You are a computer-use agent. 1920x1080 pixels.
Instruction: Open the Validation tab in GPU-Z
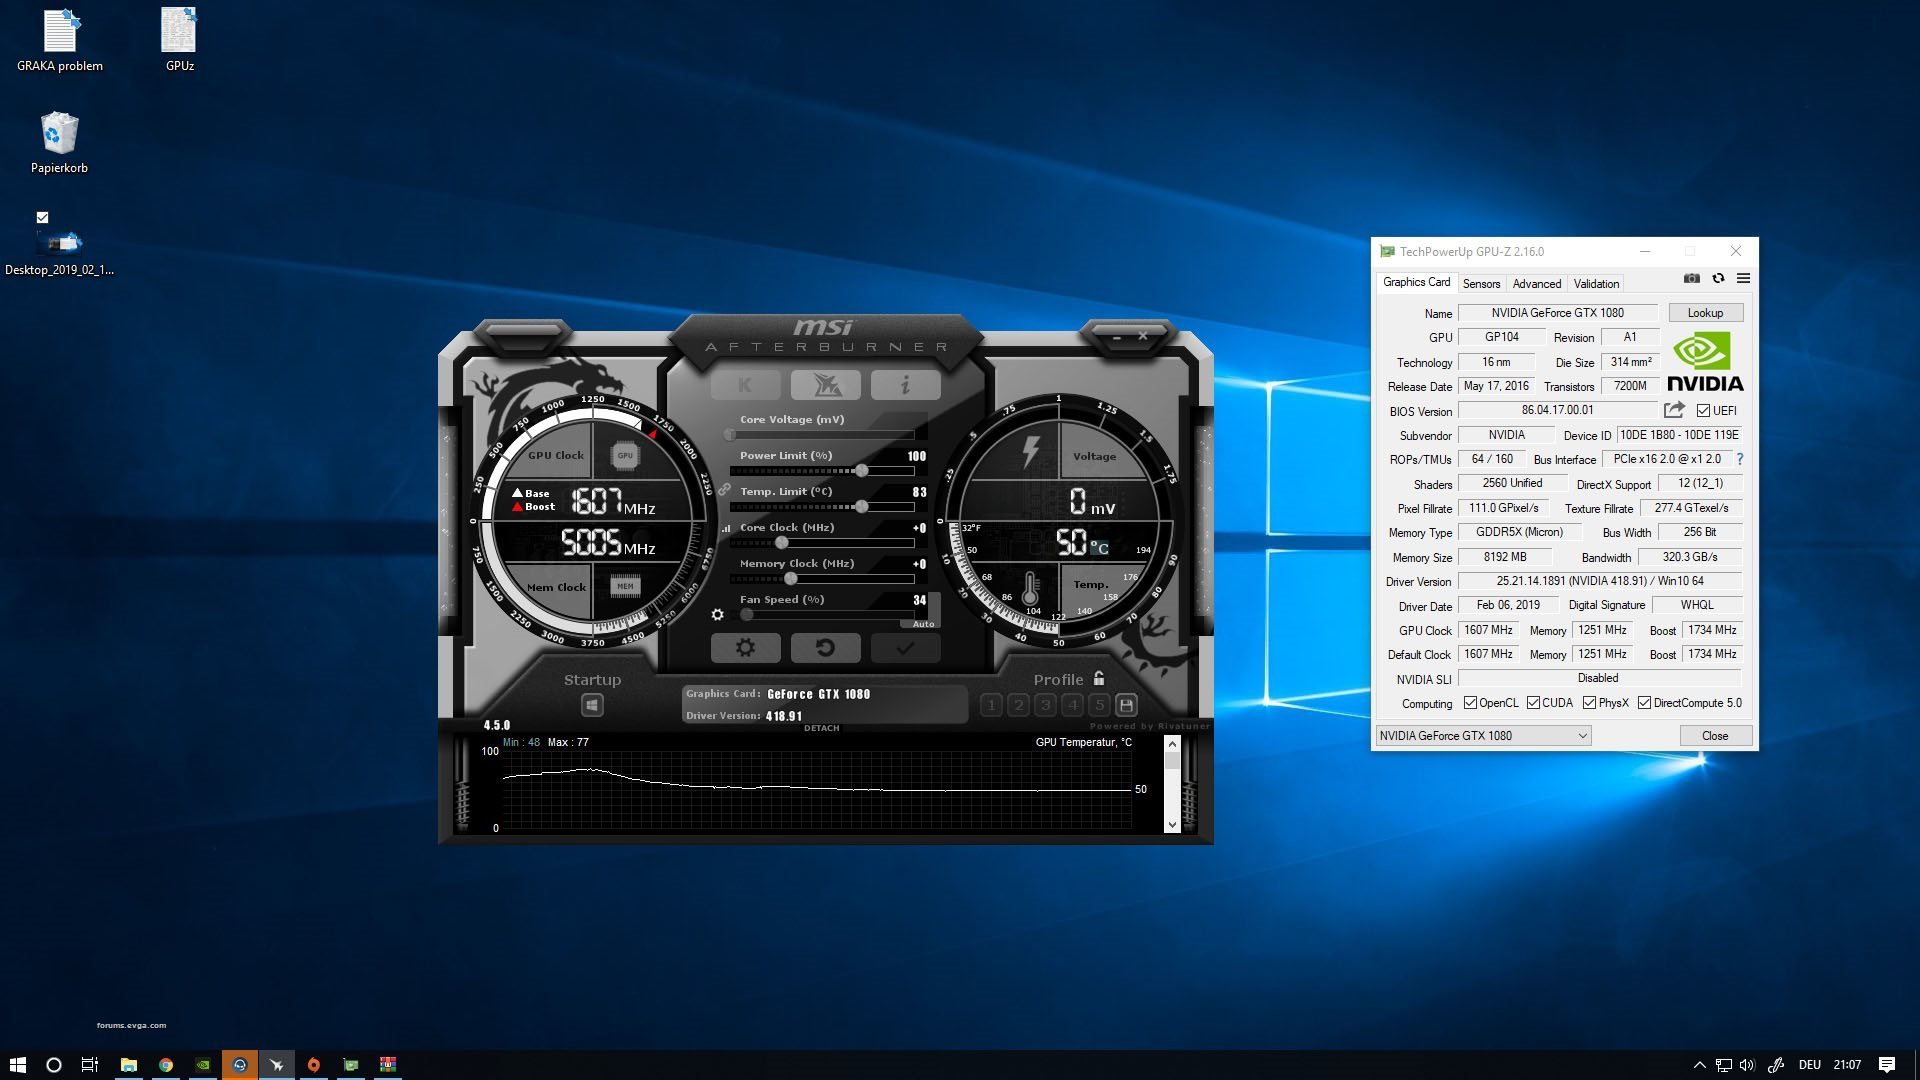[x=1596, y=284]
